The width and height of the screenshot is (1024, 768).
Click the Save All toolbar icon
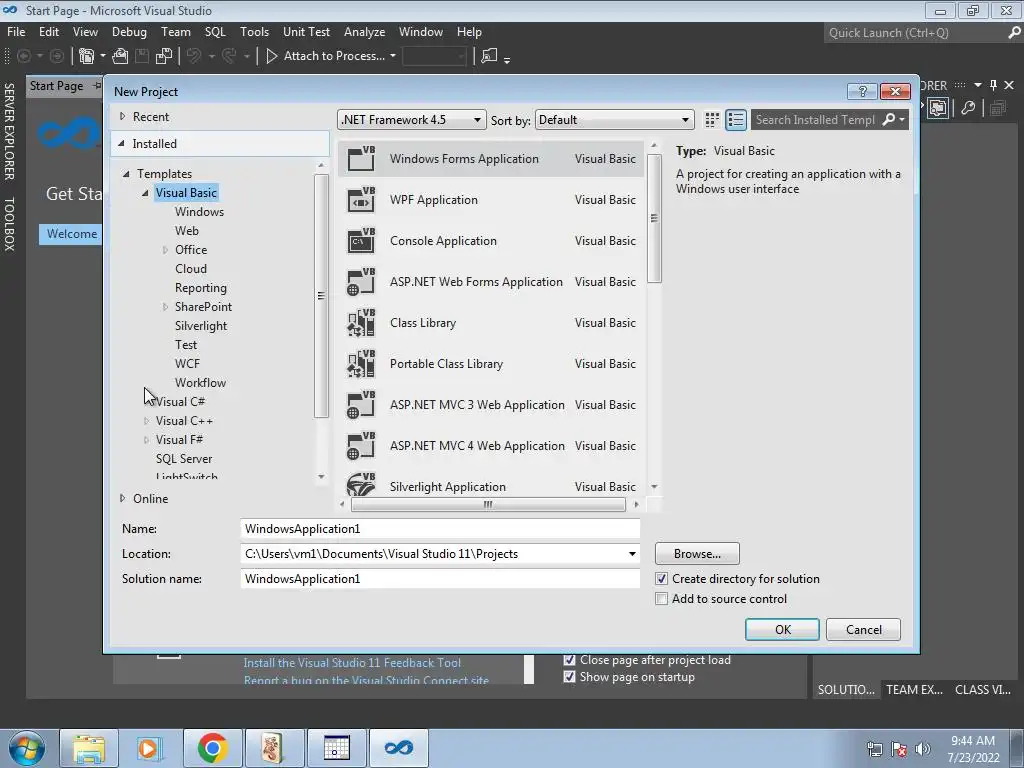[x=165, y=56]
